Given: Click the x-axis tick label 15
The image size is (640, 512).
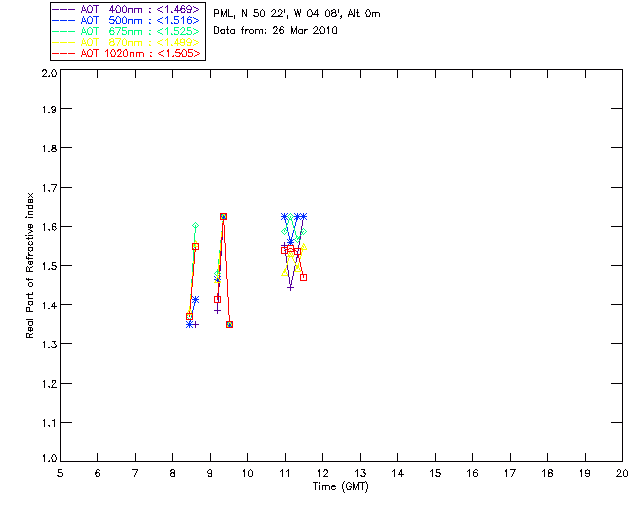Looking at the screenshot, I should tap(435, 473).
